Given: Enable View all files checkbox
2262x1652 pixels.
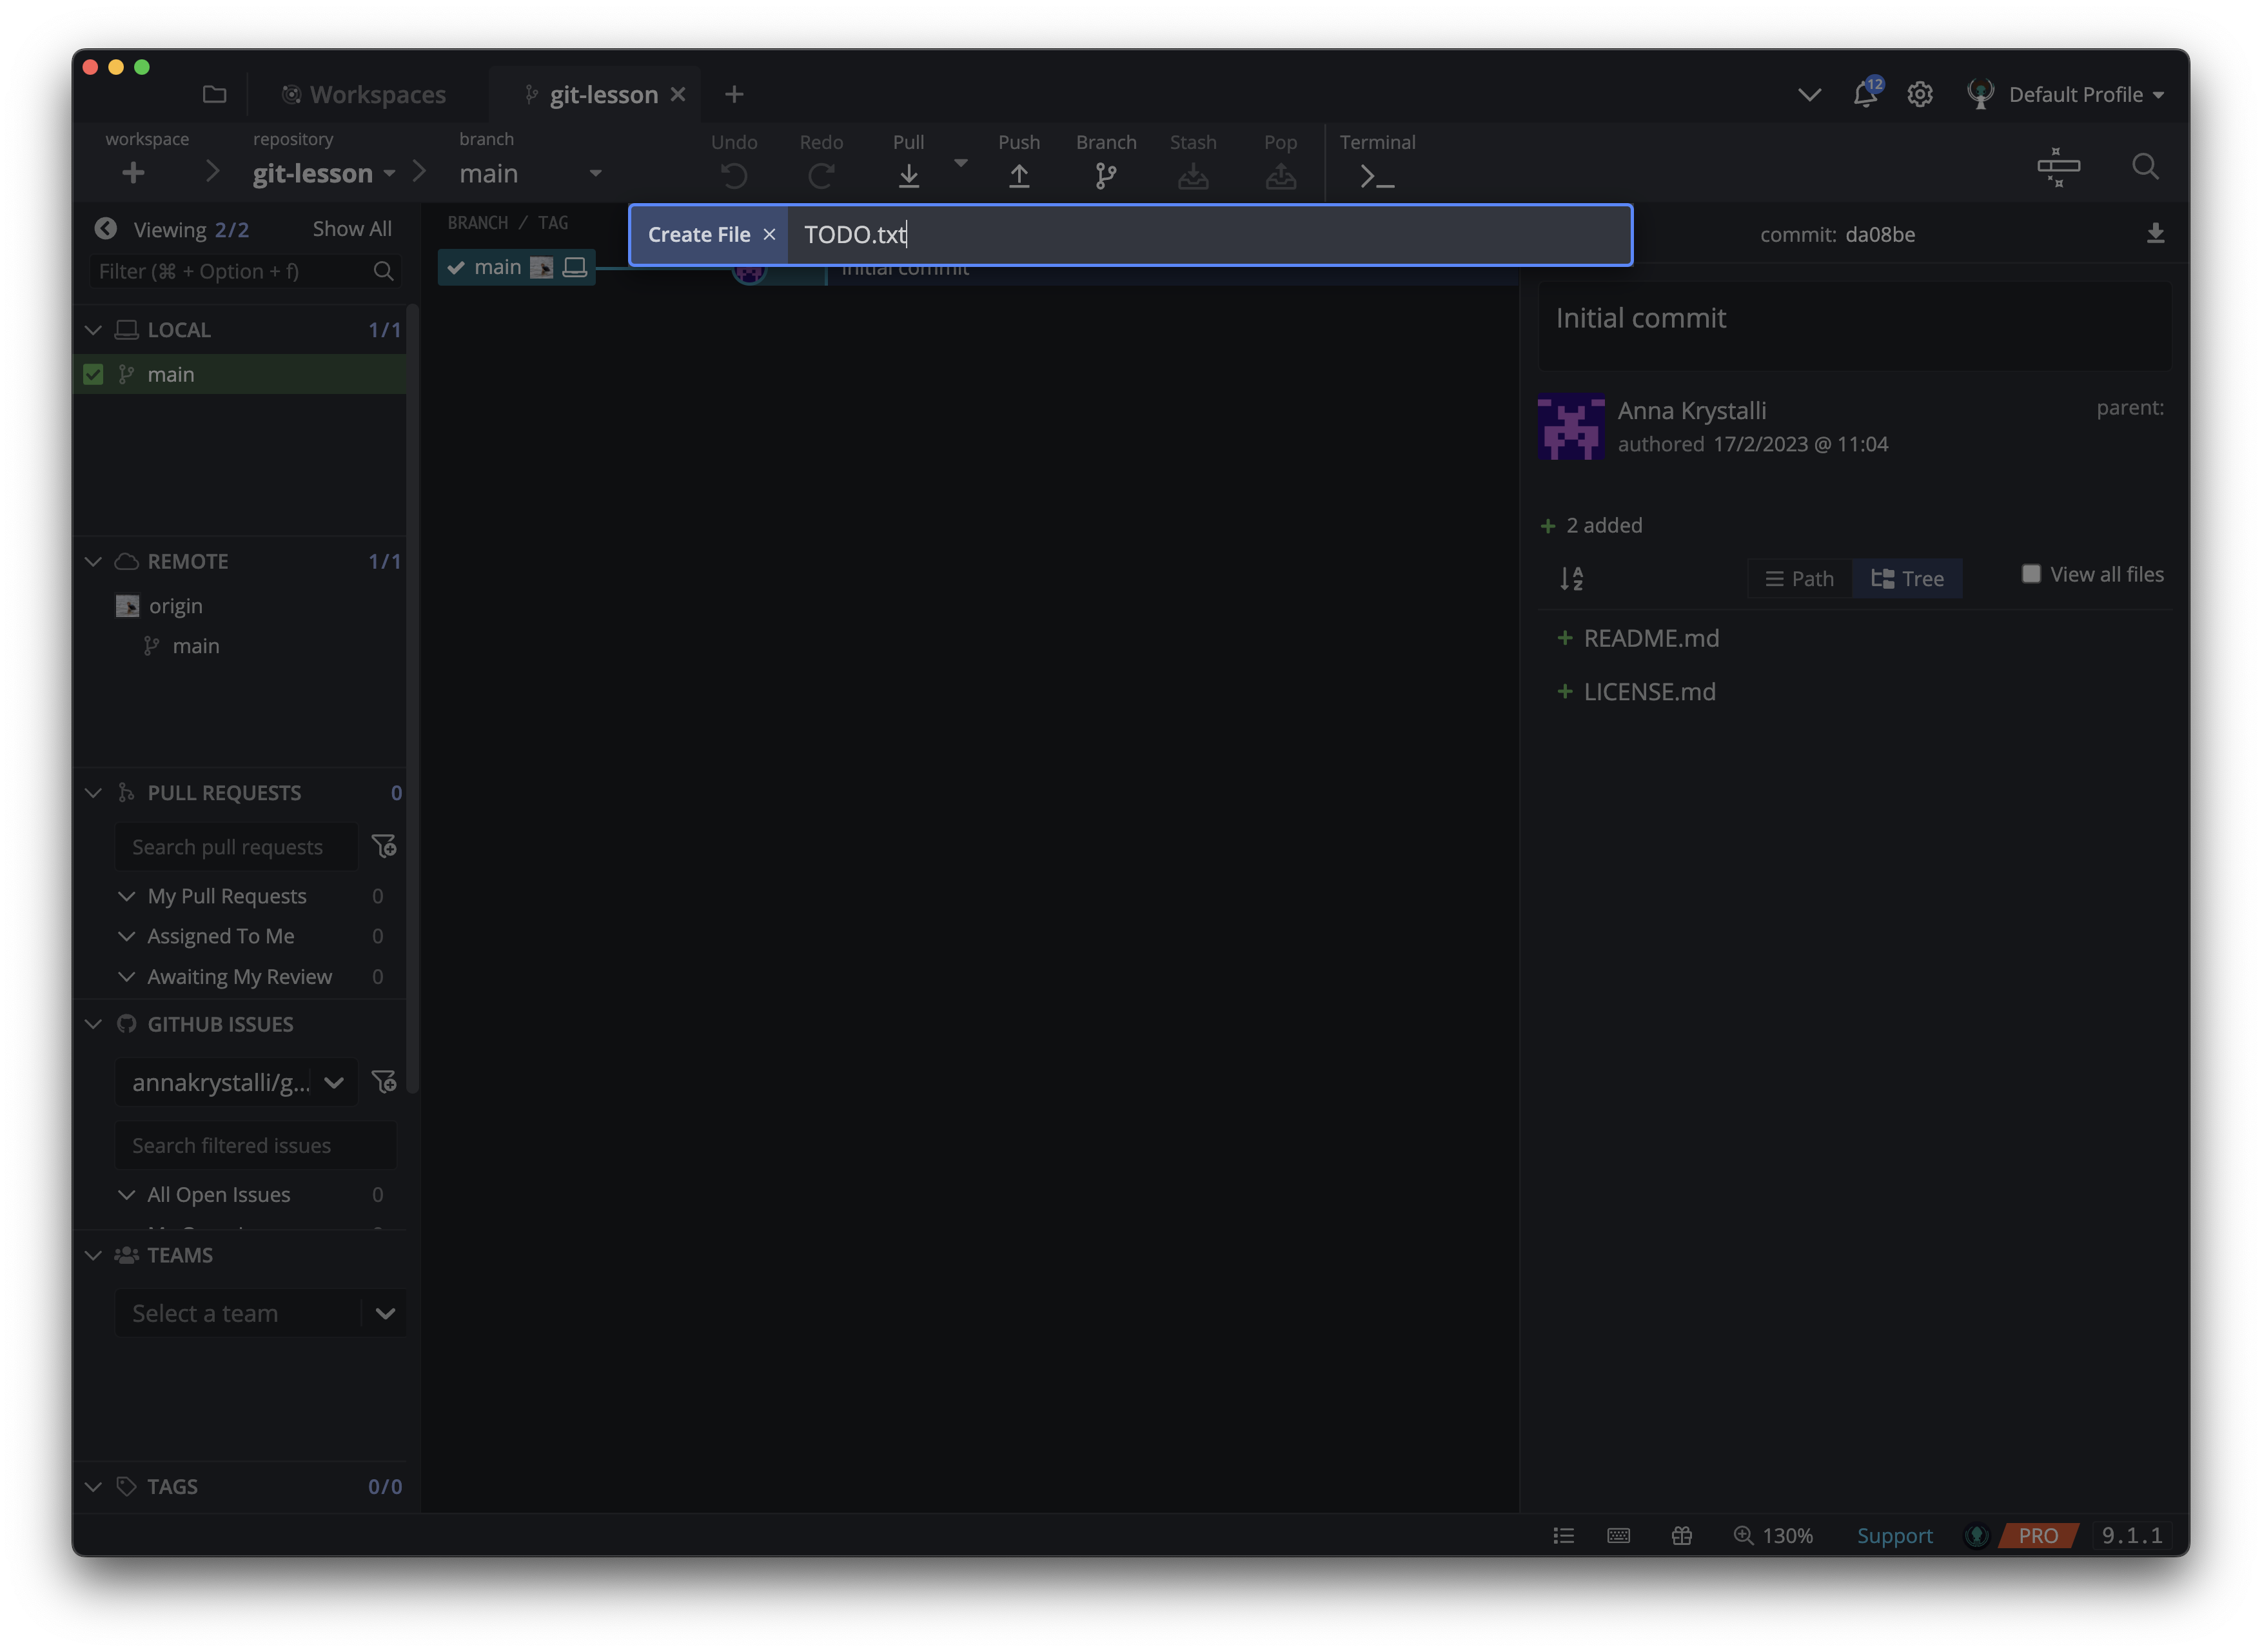Looking at the screenshot, I should tap(2030, 573).
